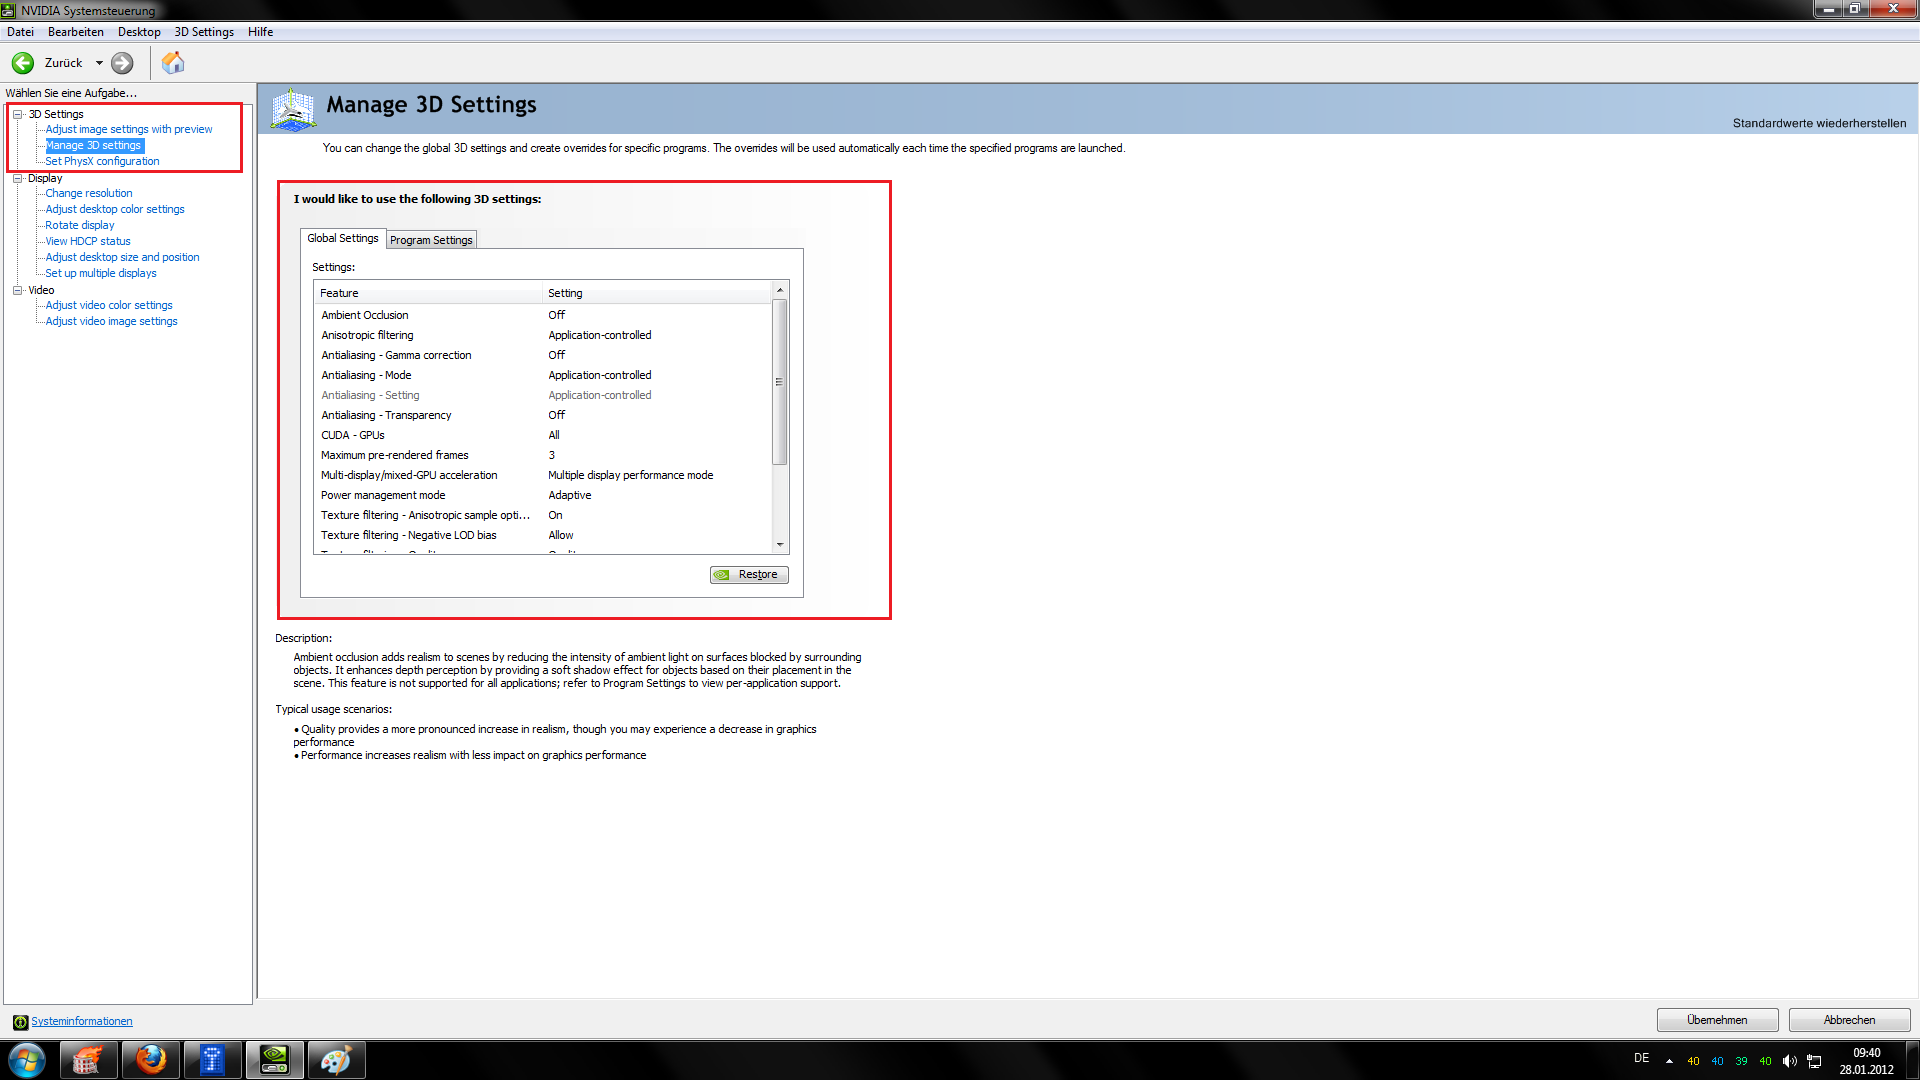Click the Setting column header
1920x1080 pixels.
click(658, 293)
